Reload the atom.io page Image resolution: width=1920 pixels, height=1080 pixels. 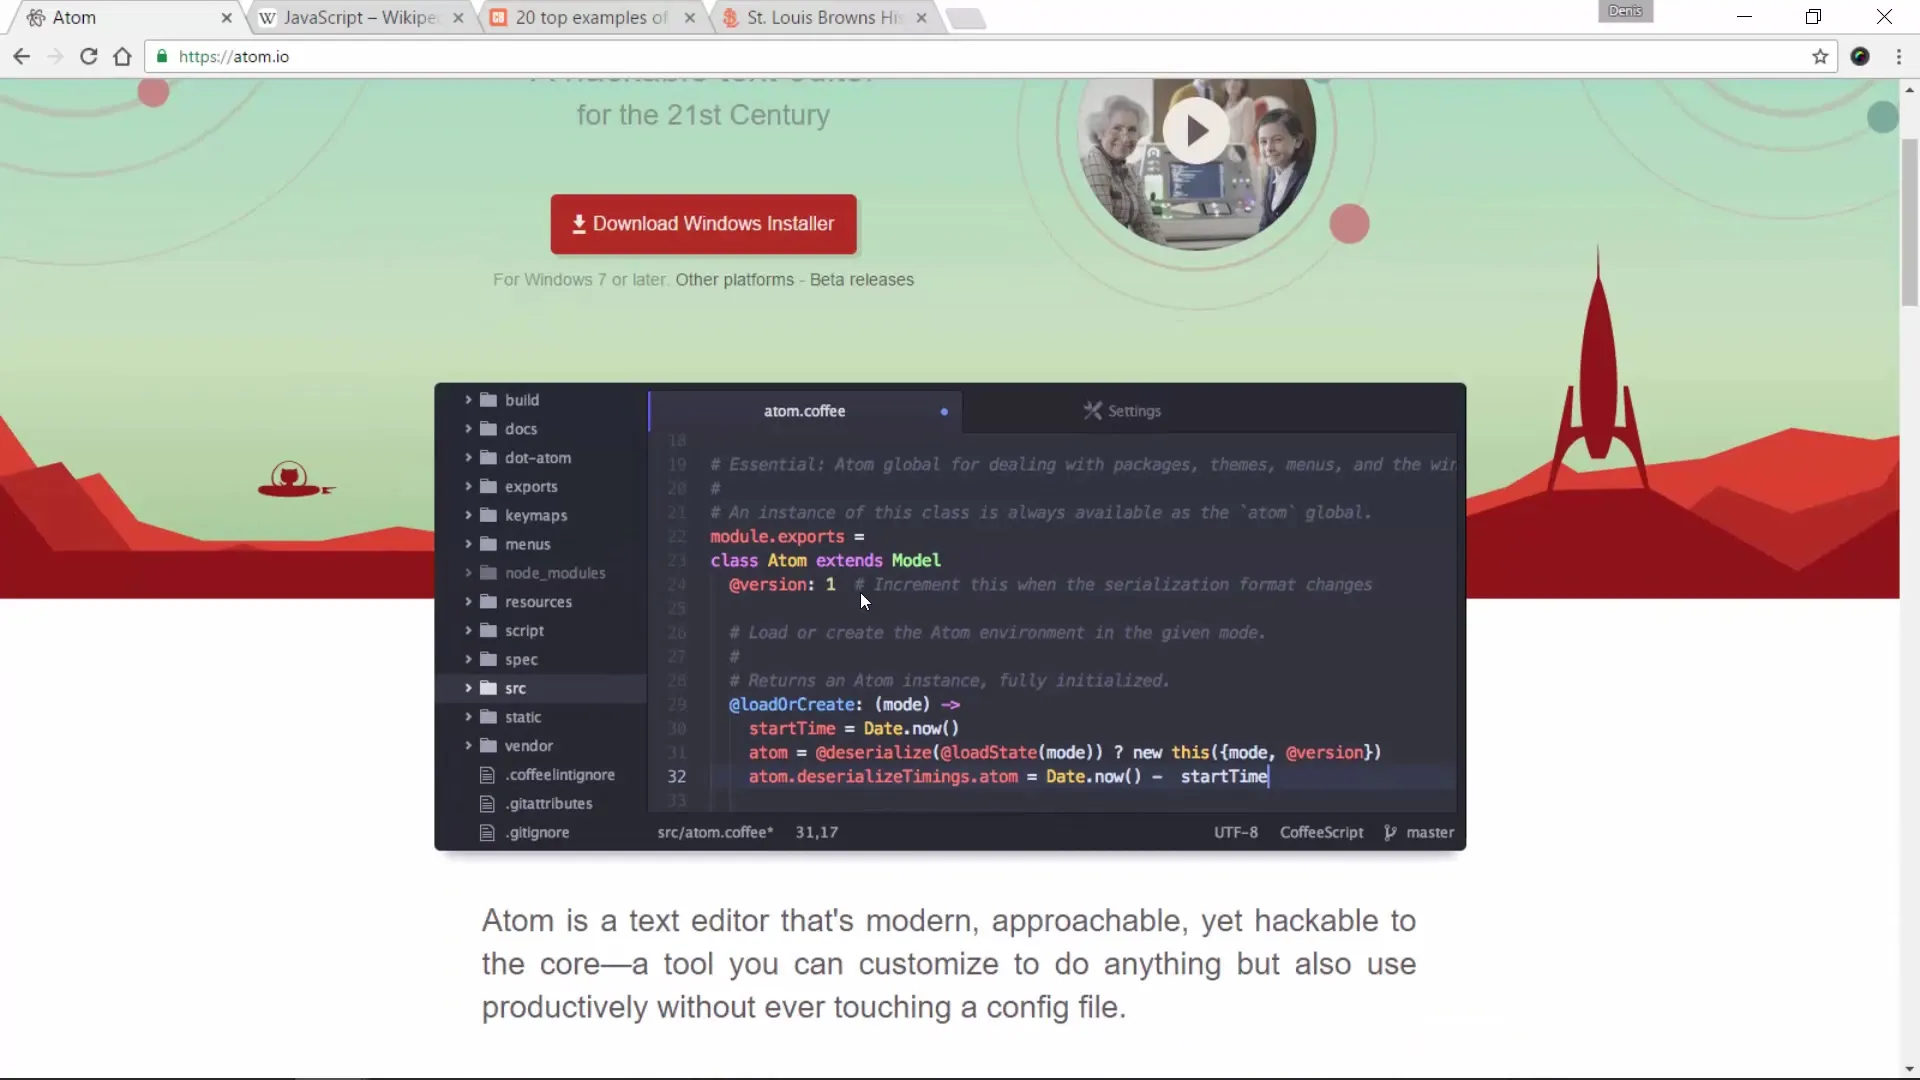[88, 57]
